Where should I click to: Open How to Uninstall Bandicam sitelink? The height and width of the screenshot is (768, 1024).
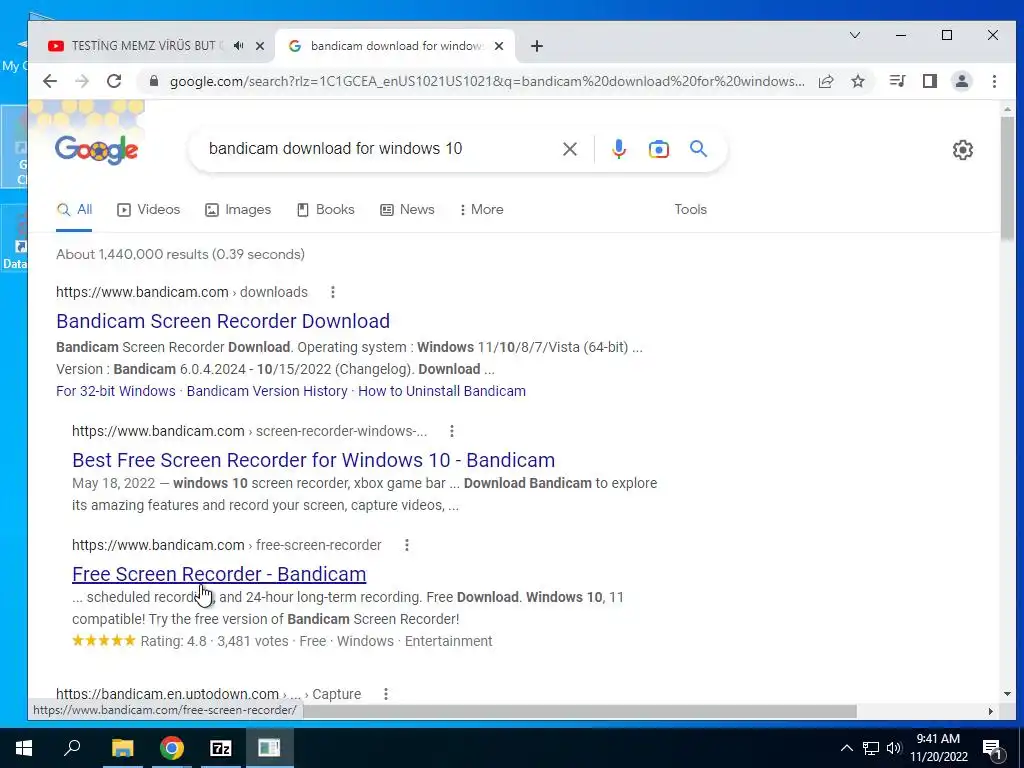pos(442,391)
